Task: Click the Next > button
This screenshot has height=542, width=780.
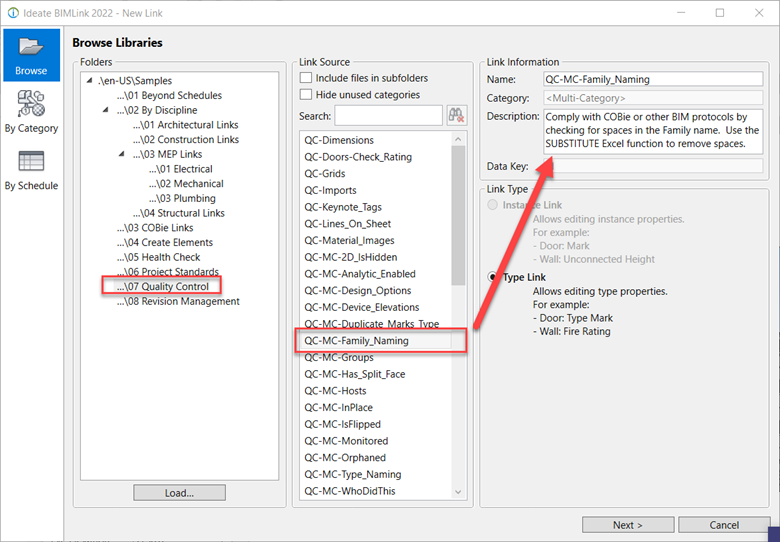Action: coord(628,525)
